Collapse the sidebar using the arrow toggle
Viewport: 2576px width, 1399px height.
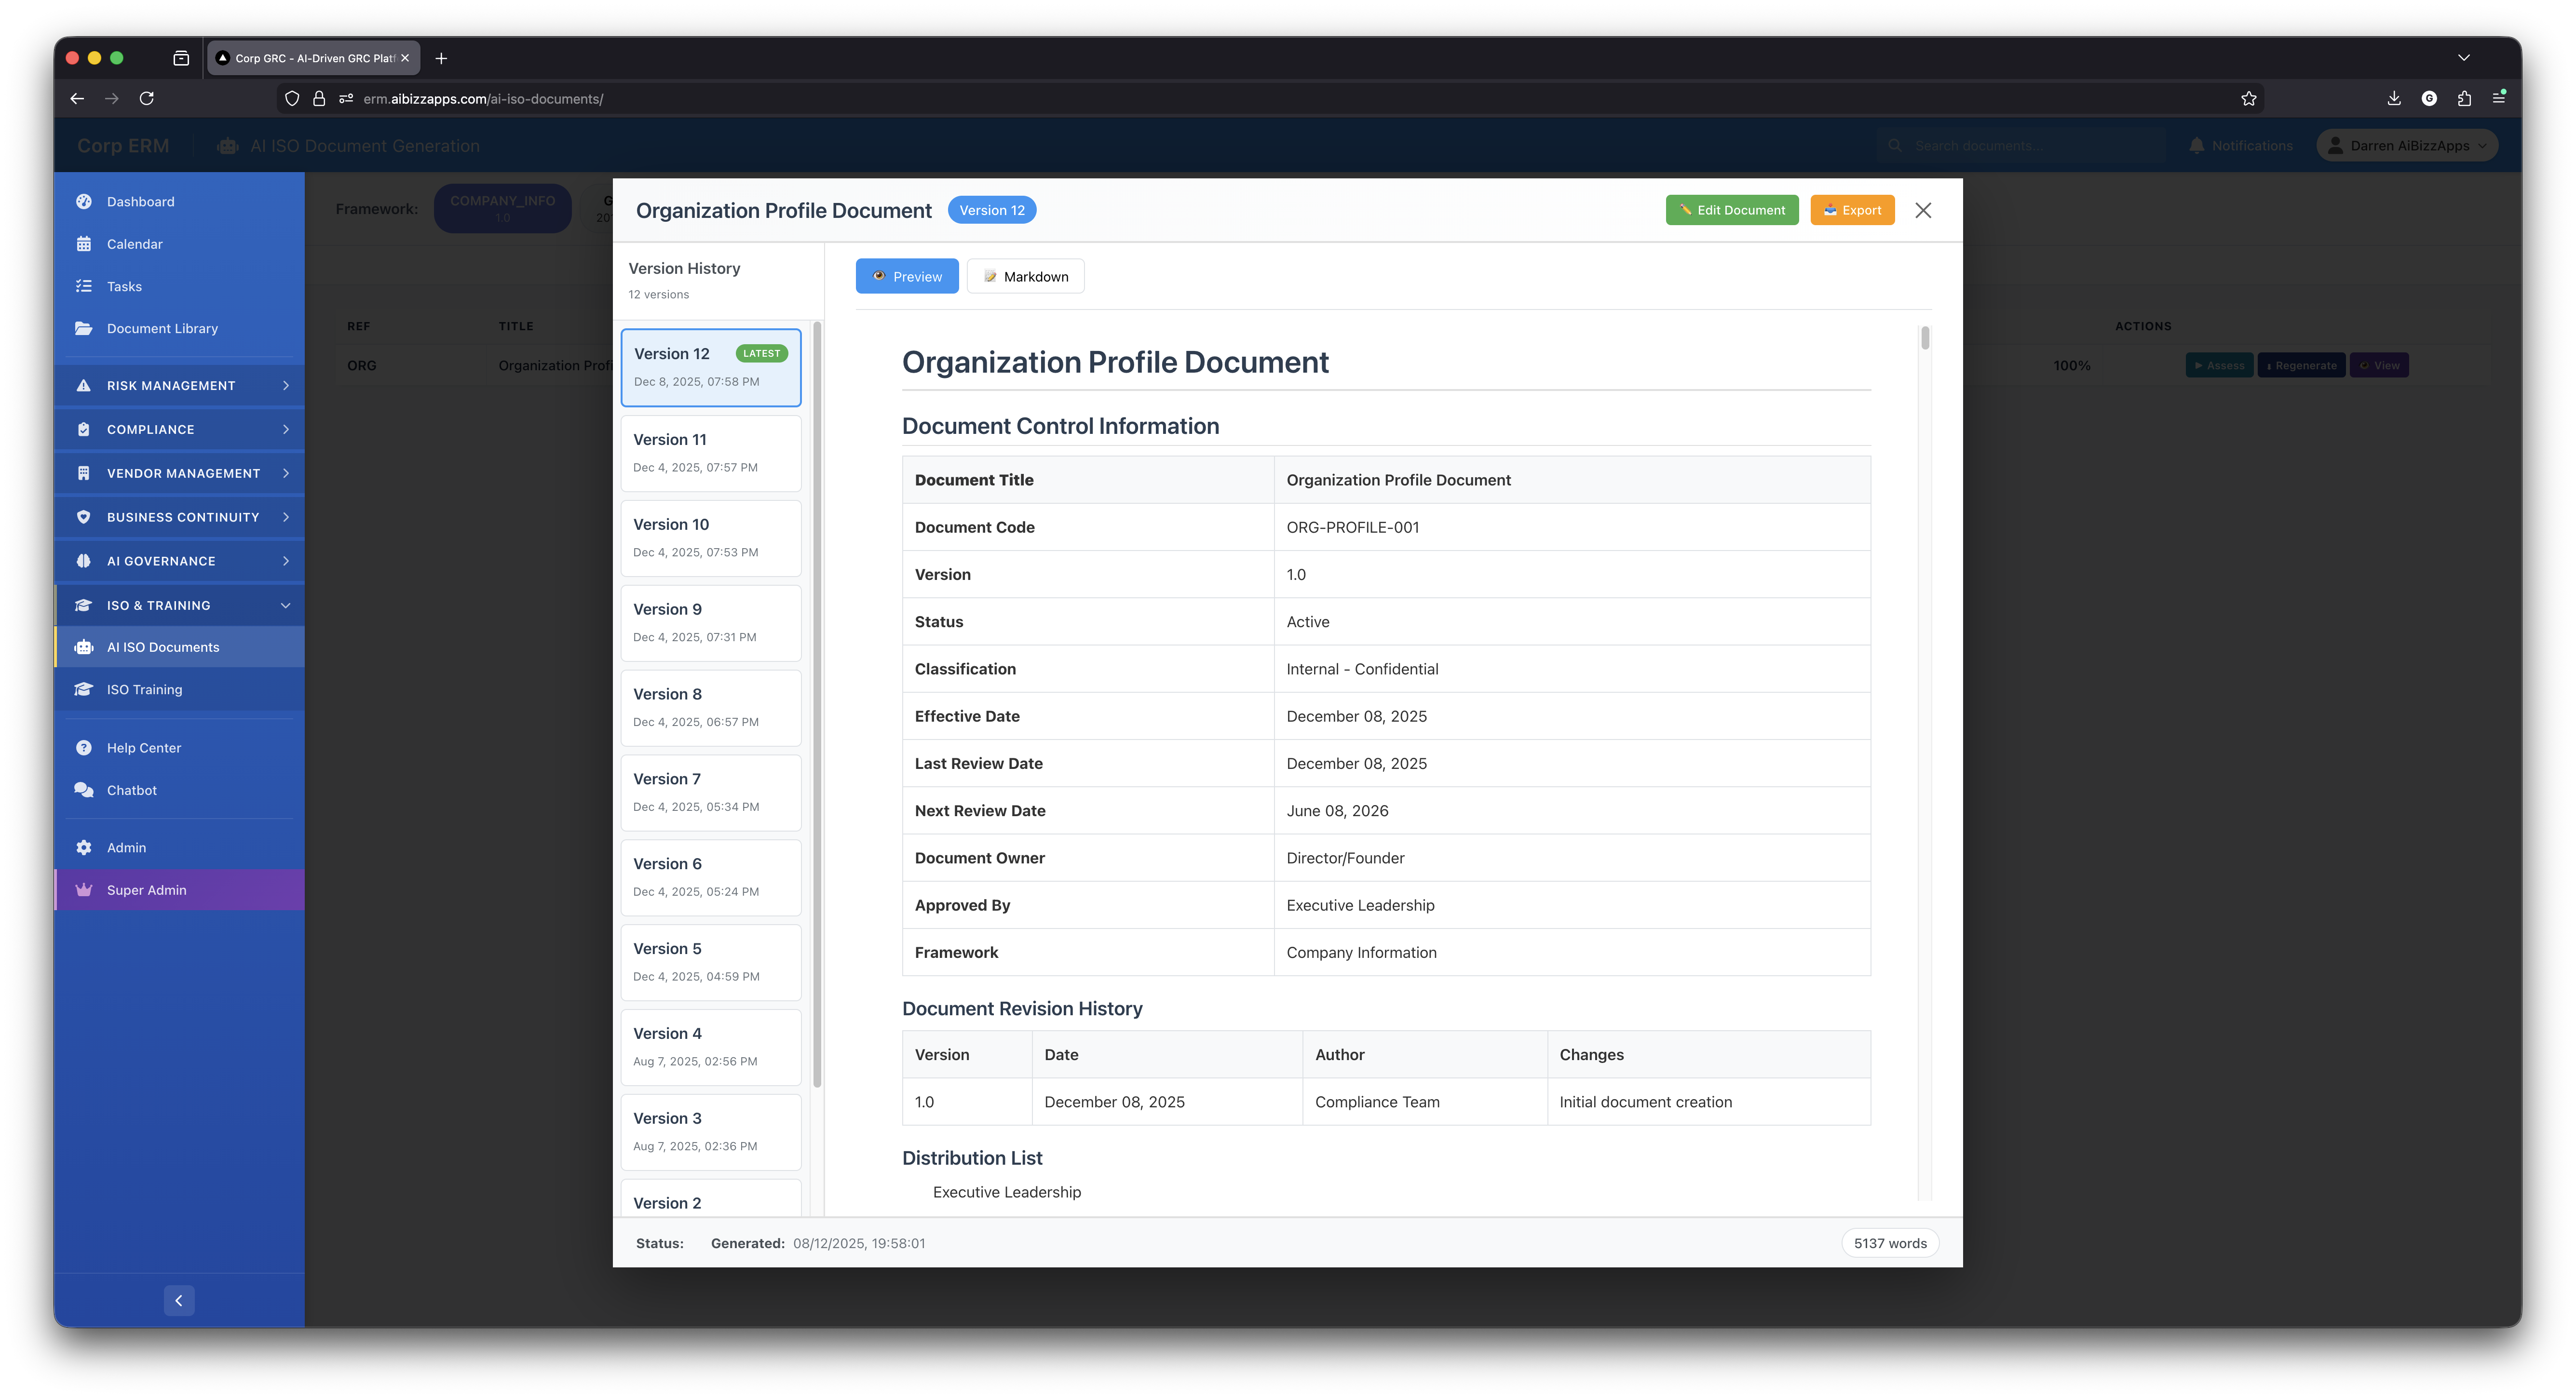[179, 1300]
